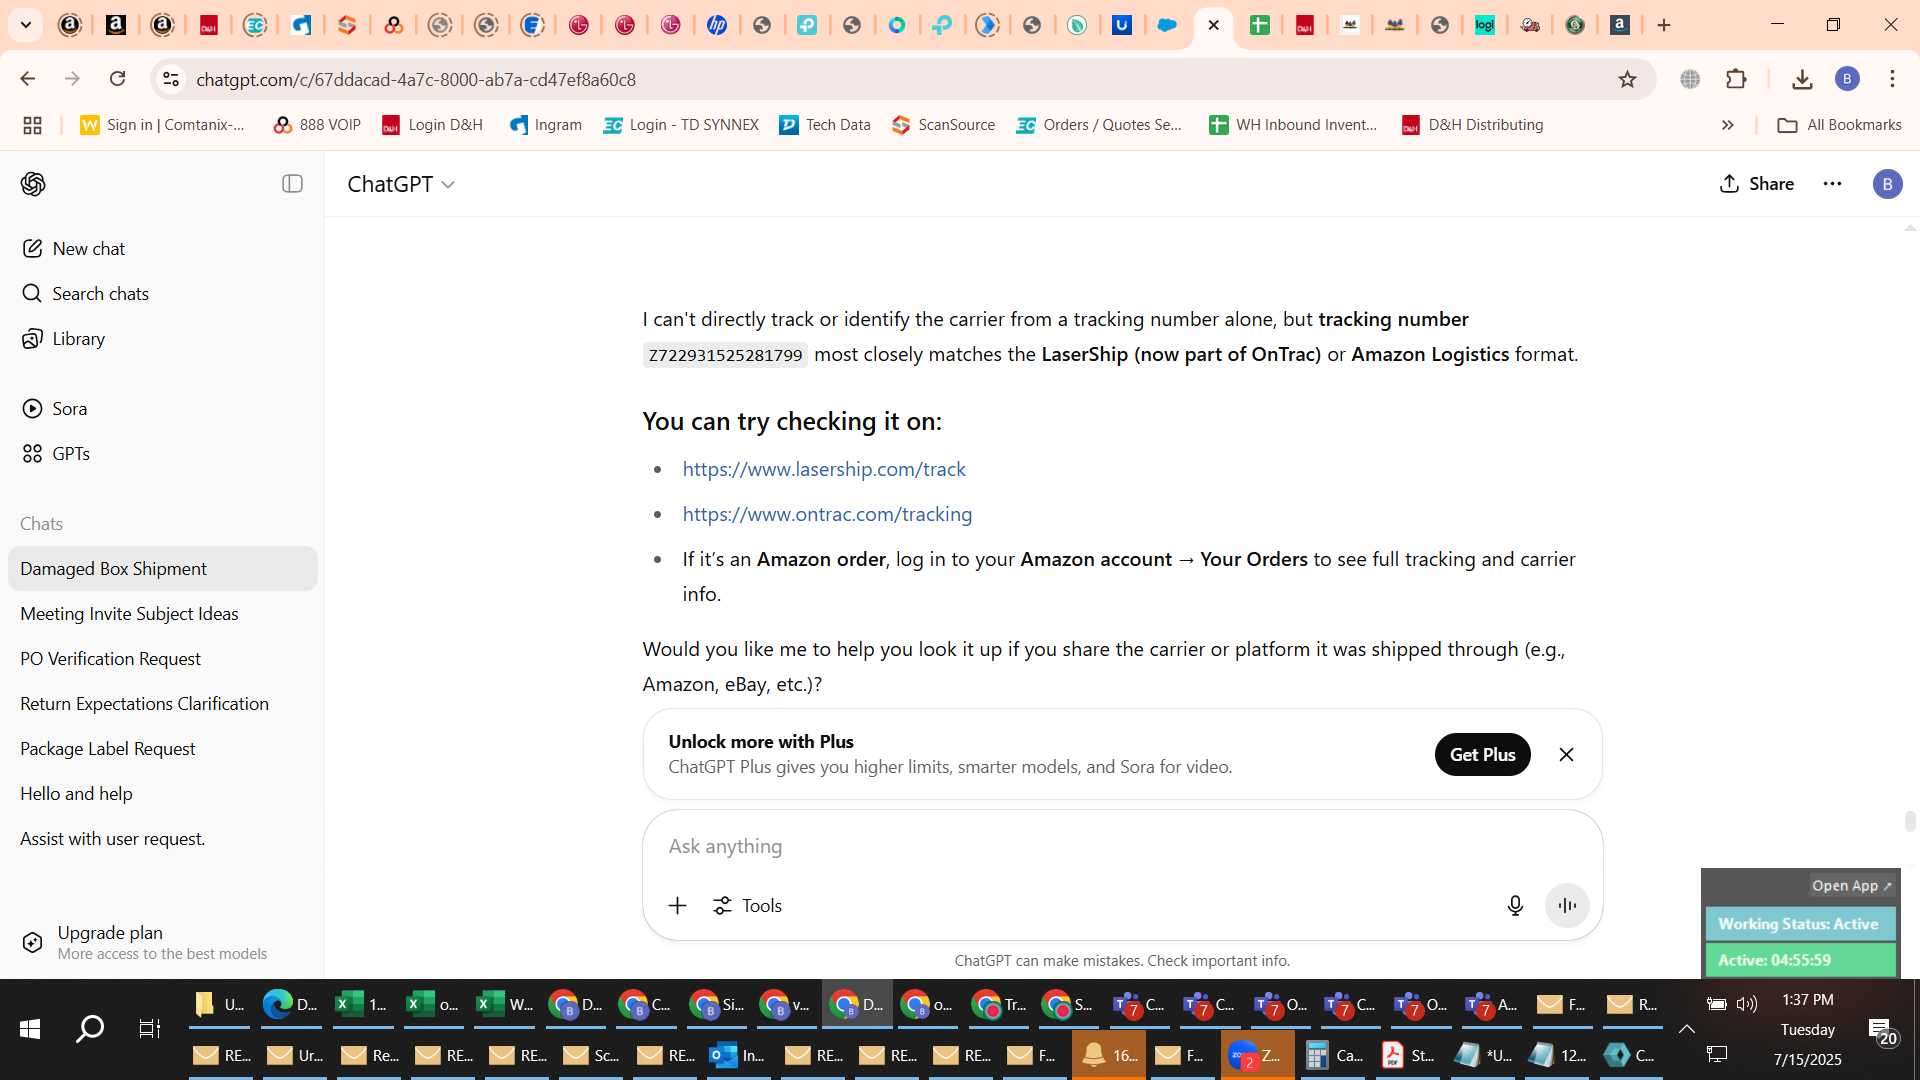The height and width of the screenshot is (1080, 1920).
Task: Open a new browser tab with plus
Action: [1664, 25]
